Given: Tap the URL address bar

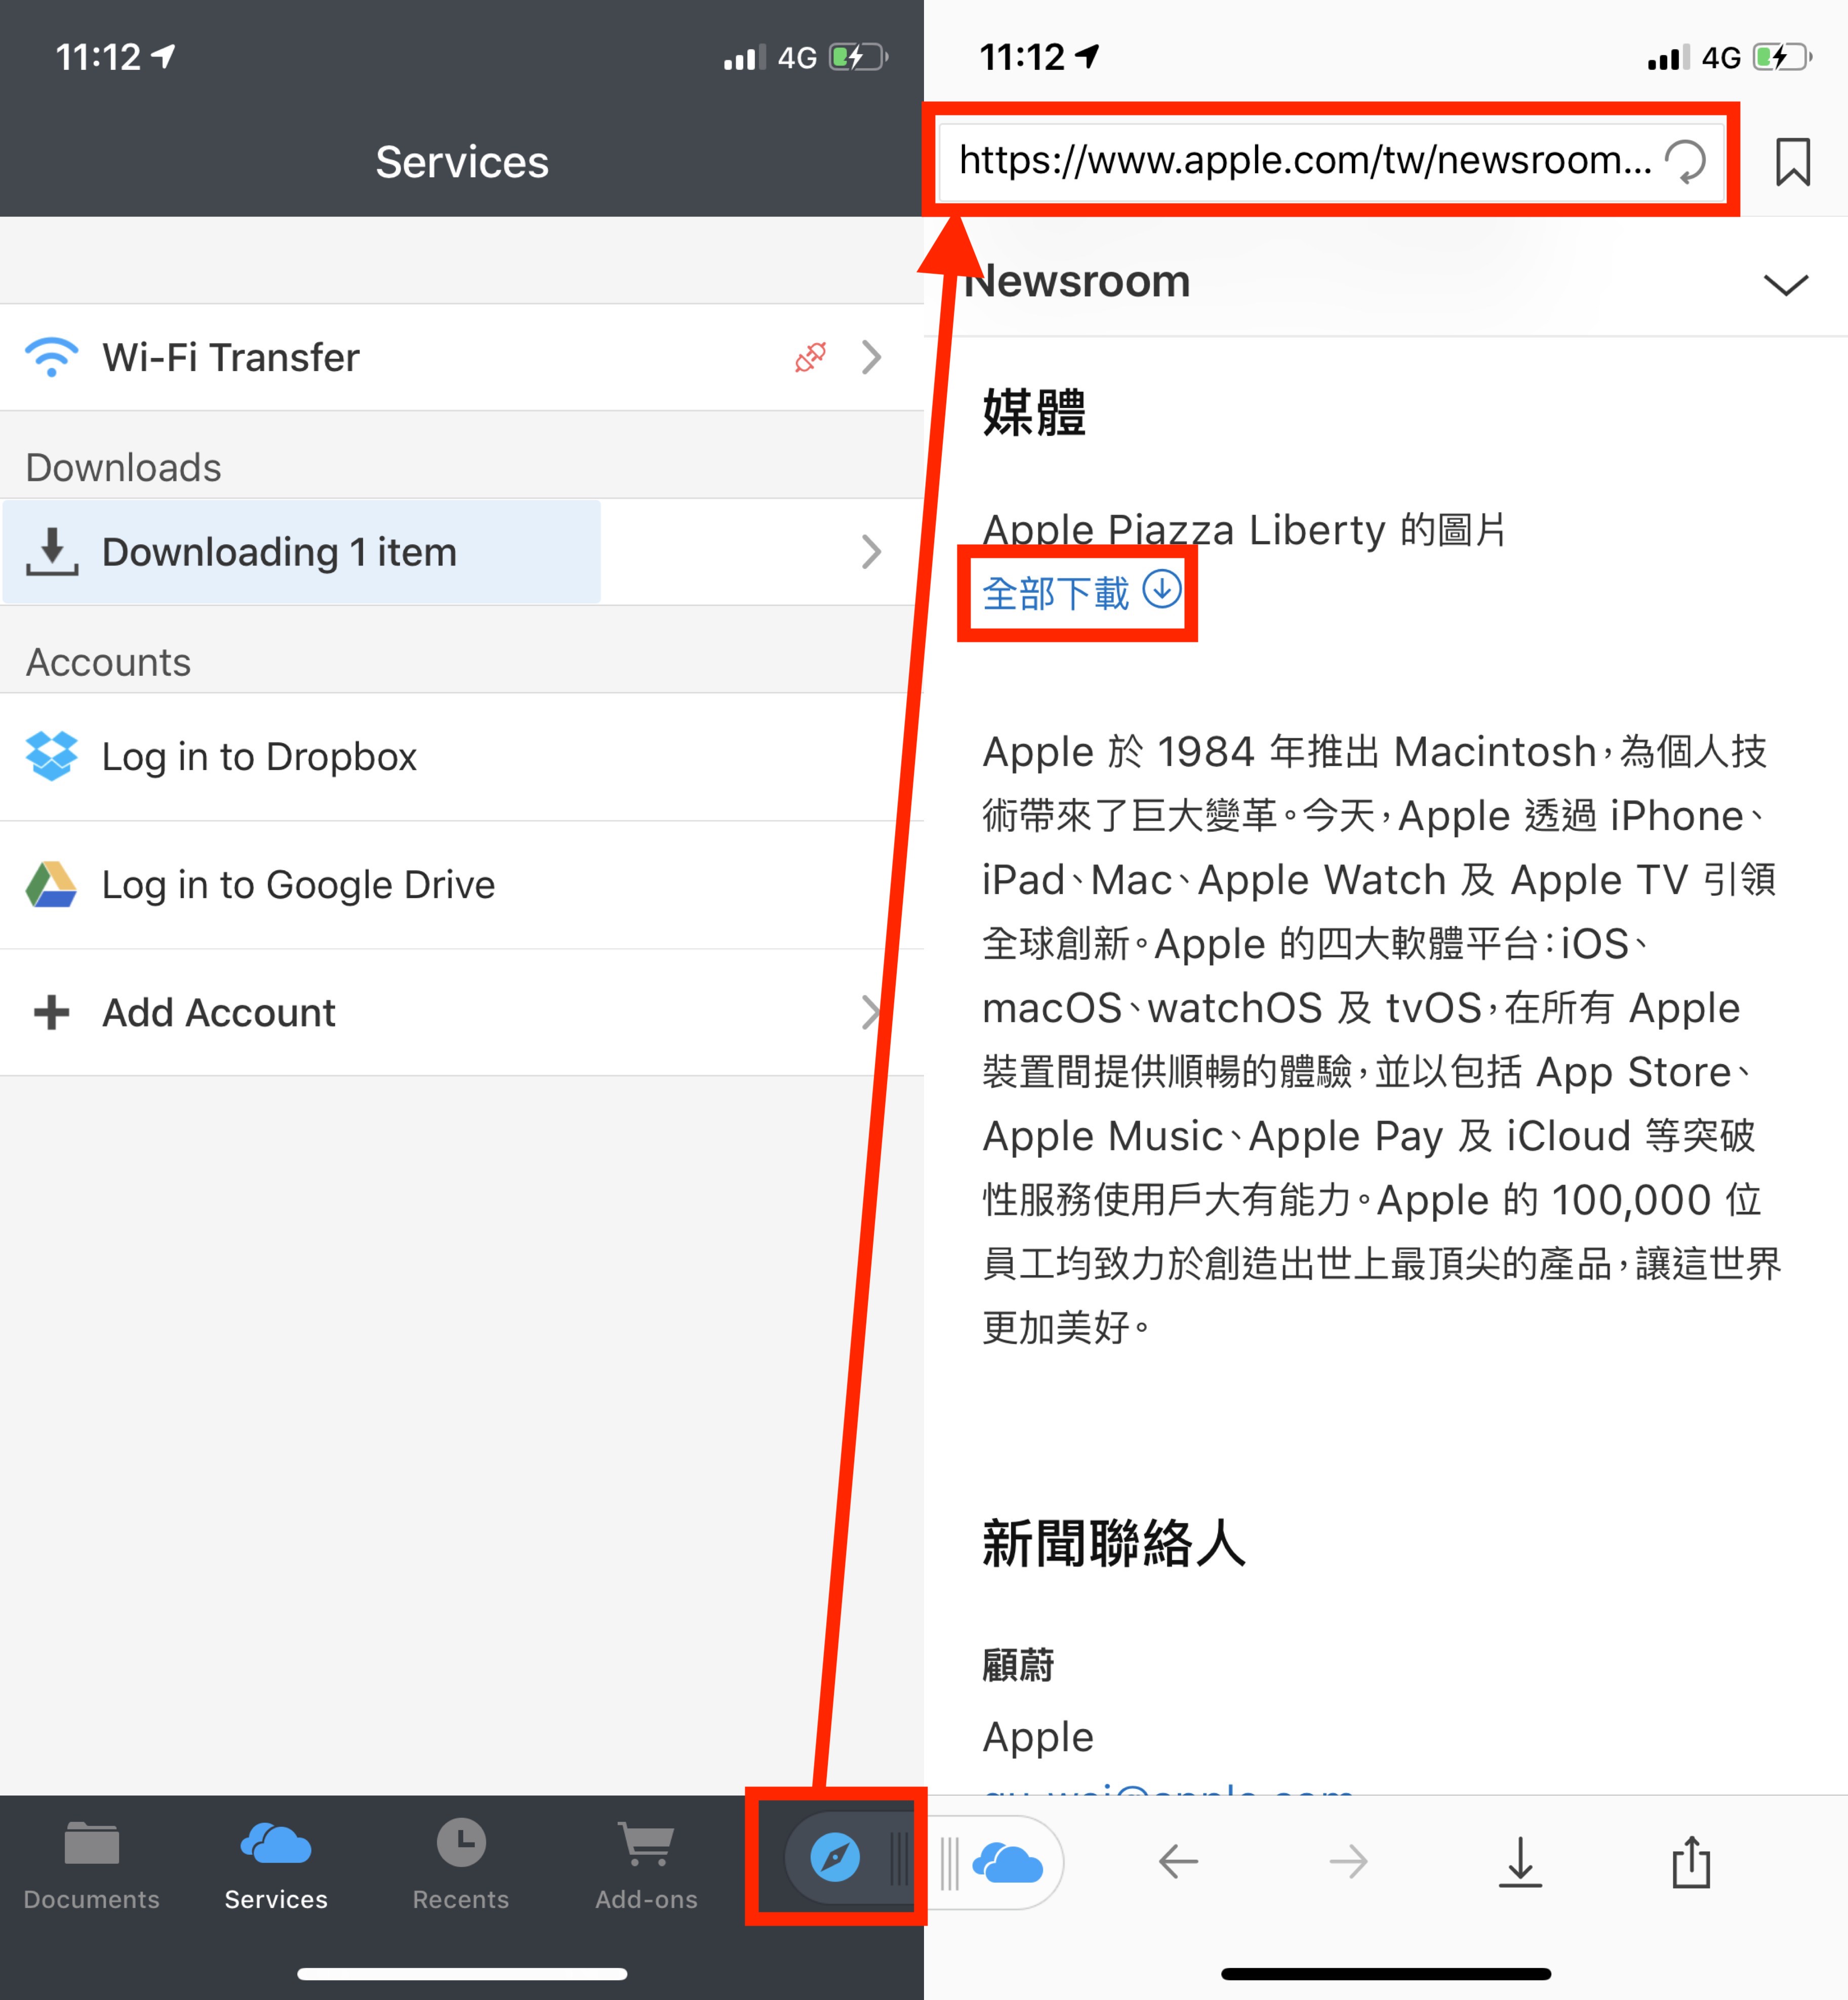Looking at the screenshot, I should point(1331,160).
